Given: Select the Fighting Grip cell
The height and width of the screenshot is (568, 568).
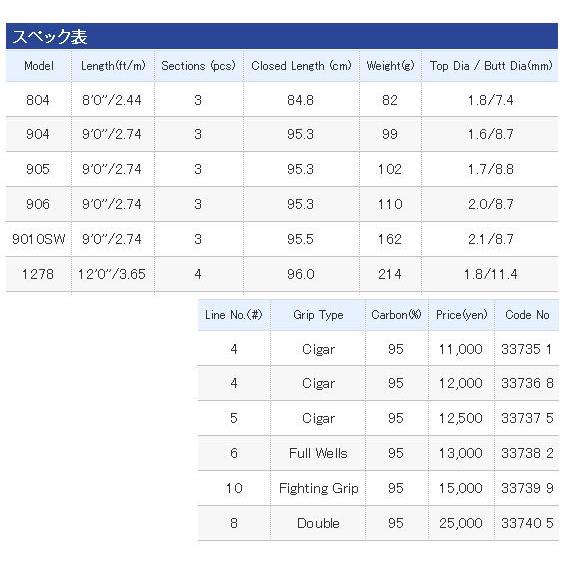Looking at the screenshot, I should click(x=318, y=488).
